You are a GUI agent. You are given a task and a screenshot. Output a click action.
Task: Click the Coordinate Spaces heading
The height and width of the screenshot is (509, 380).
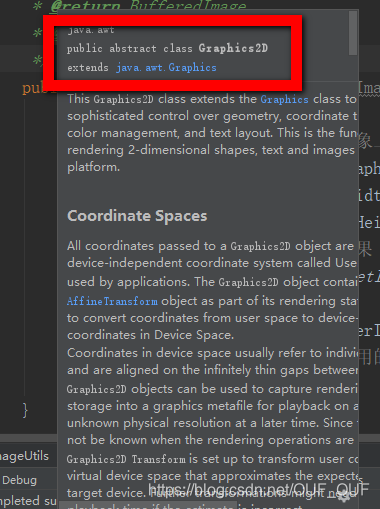[137, 216]
